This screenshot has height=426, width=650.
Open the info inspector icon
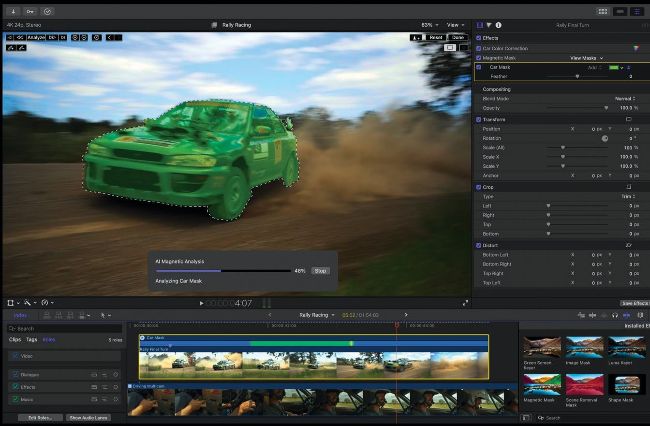(x=499, y=24)
